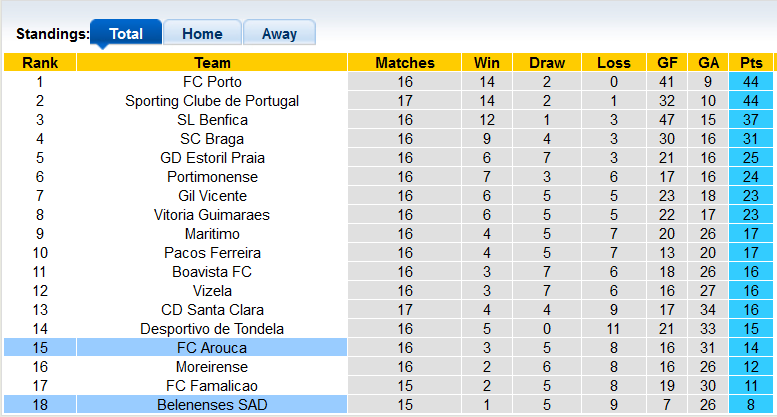Click the FC Porto team name
This screenshot has width=777, height=417.
click(212, 82)
